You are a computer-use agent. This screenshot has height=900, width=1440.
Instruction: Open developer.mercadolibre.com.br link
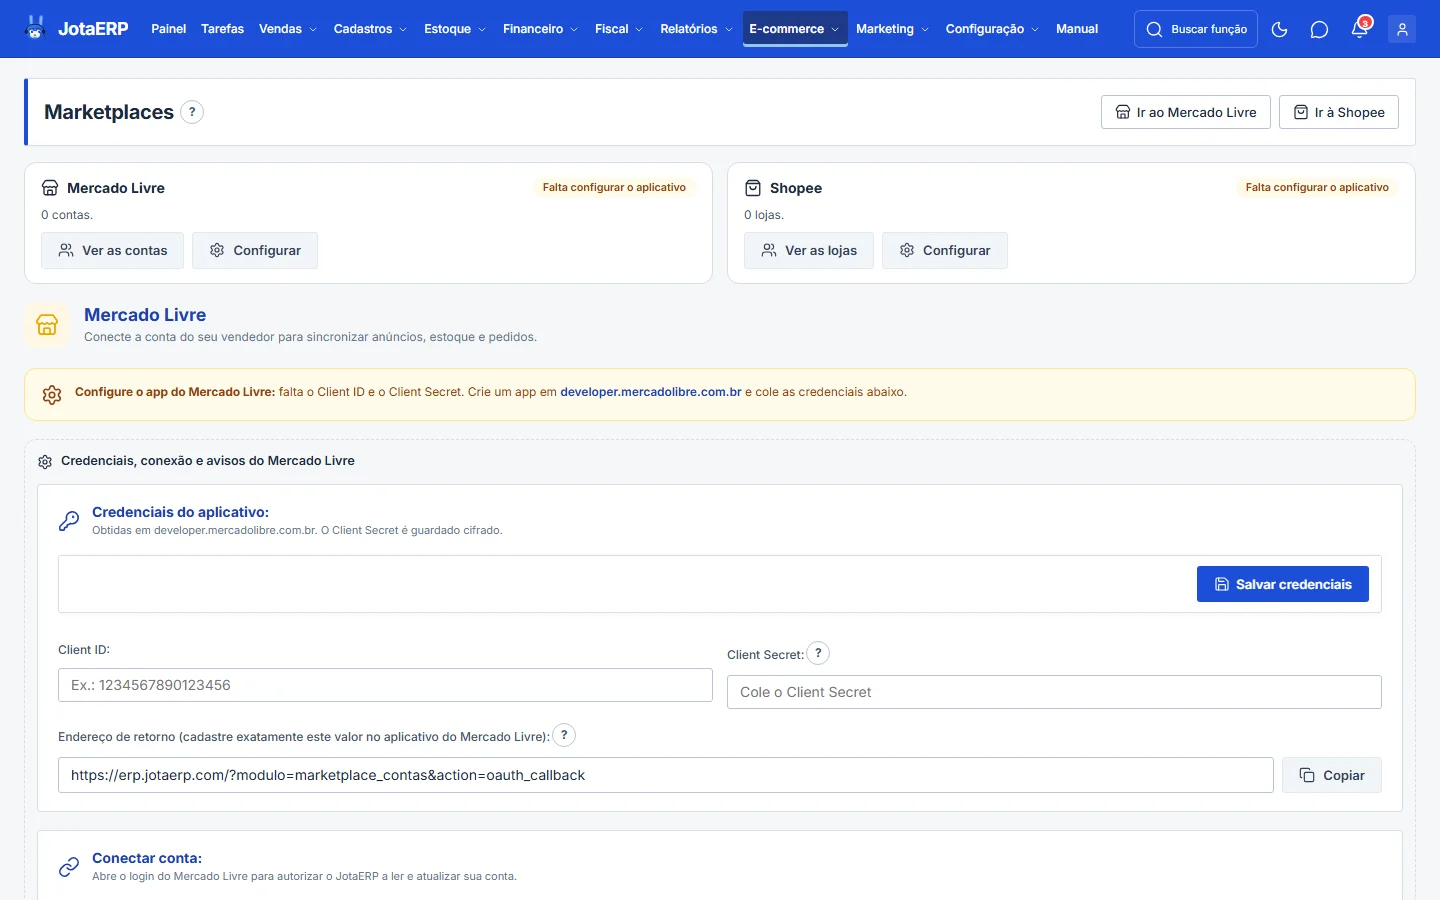(651, 392)
